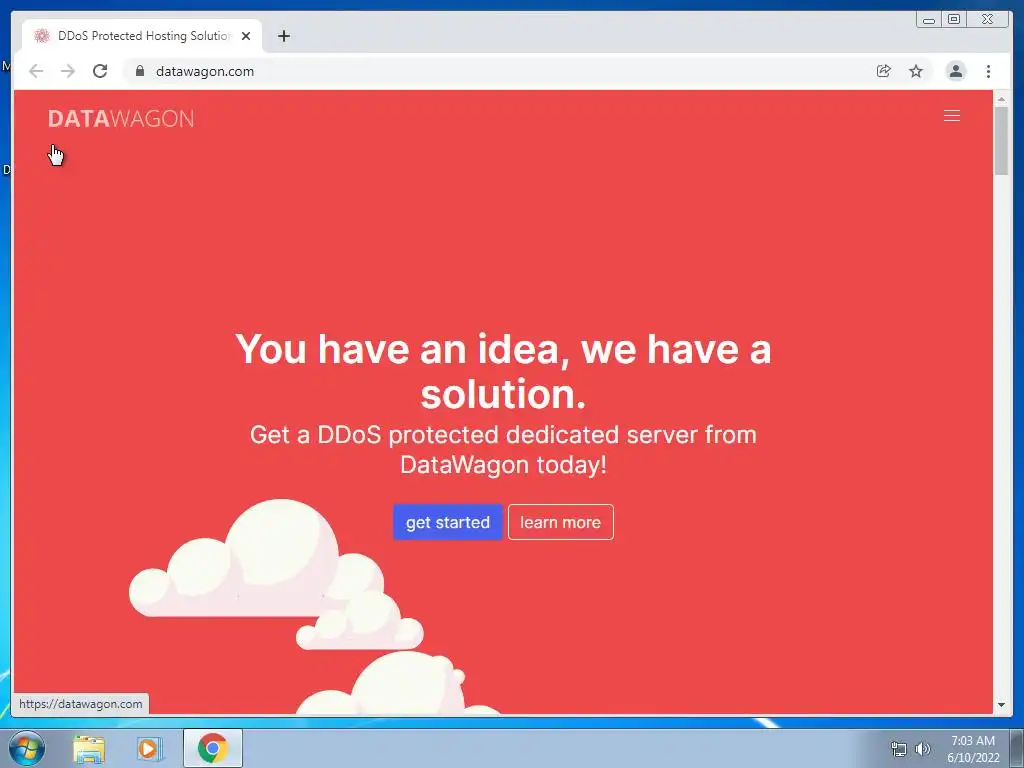
Task: Click the tab's DataWagon favicon
Action: [x=42, y=36]
